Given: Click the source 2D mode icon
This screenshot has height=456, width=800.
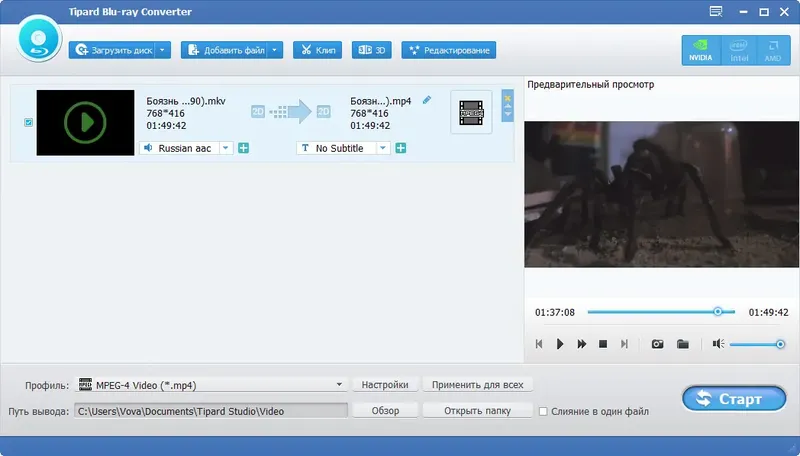Looking at the screenshot, I should [258, 111].
